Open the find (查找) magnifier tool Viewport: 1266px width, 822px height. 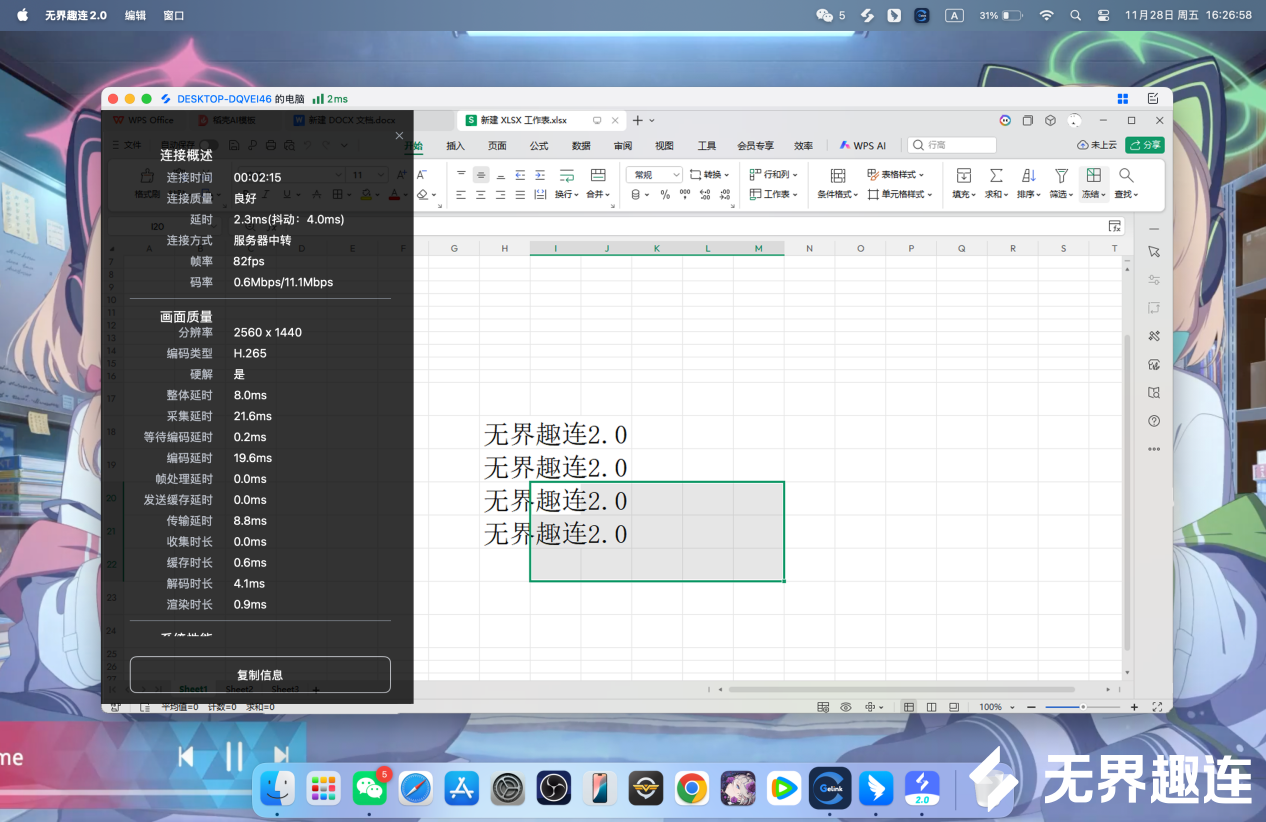point(1126,176)
